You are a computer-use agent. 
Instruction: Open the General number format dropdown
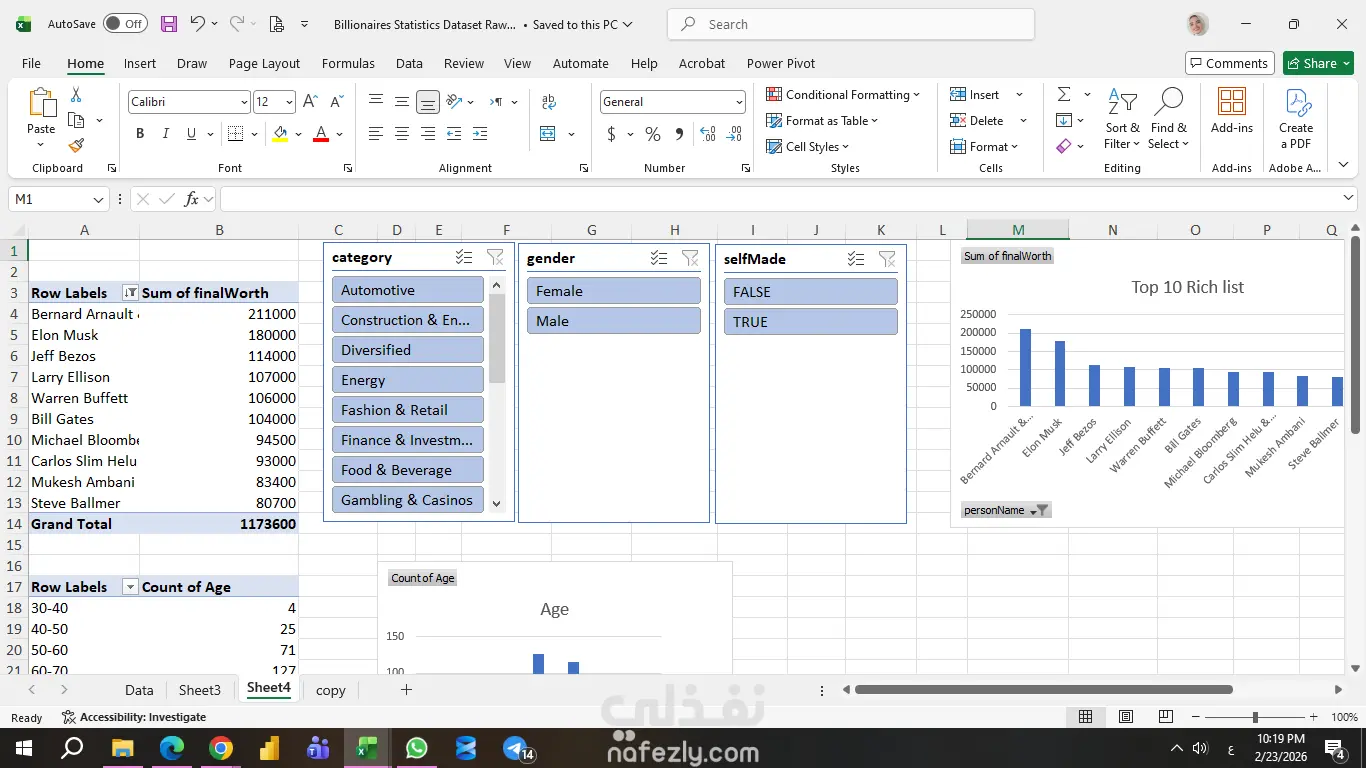click(739, 102)
